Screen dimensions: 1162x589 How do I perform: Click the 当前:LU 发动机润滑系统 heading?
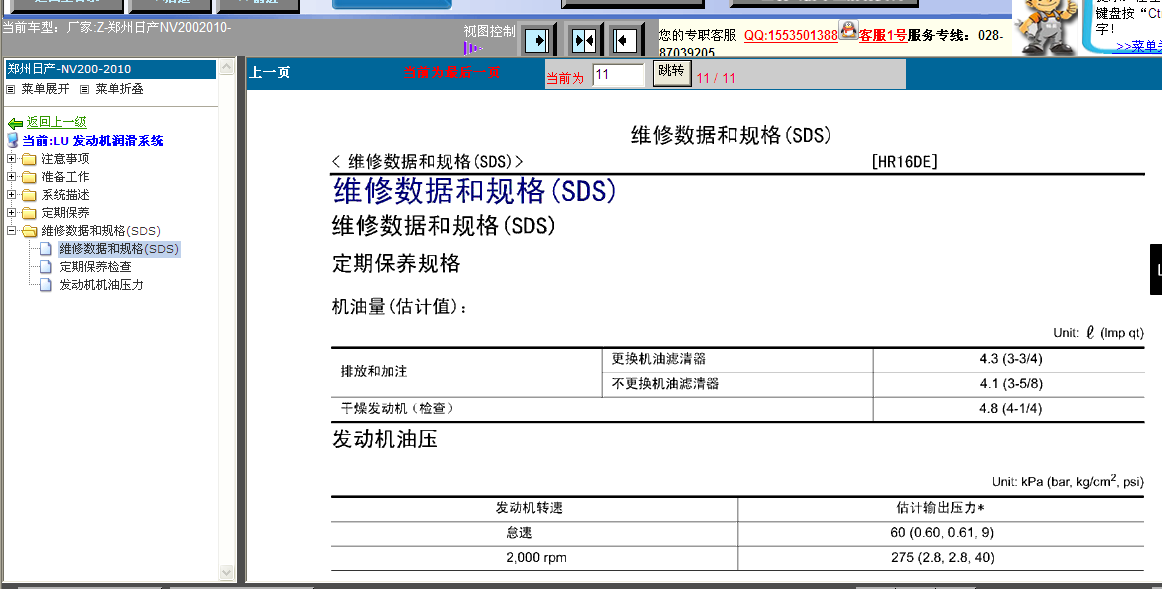pos(93,141)
